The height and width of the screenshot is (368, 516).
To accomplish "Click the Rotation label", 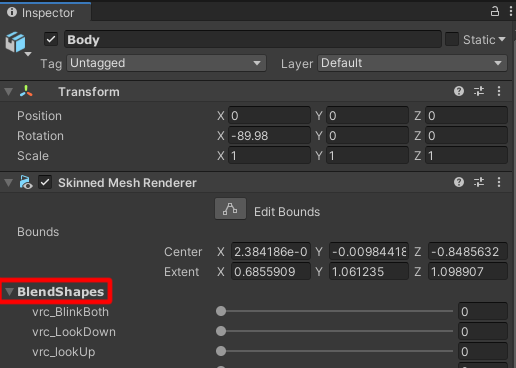I will (x=40, y=136).
